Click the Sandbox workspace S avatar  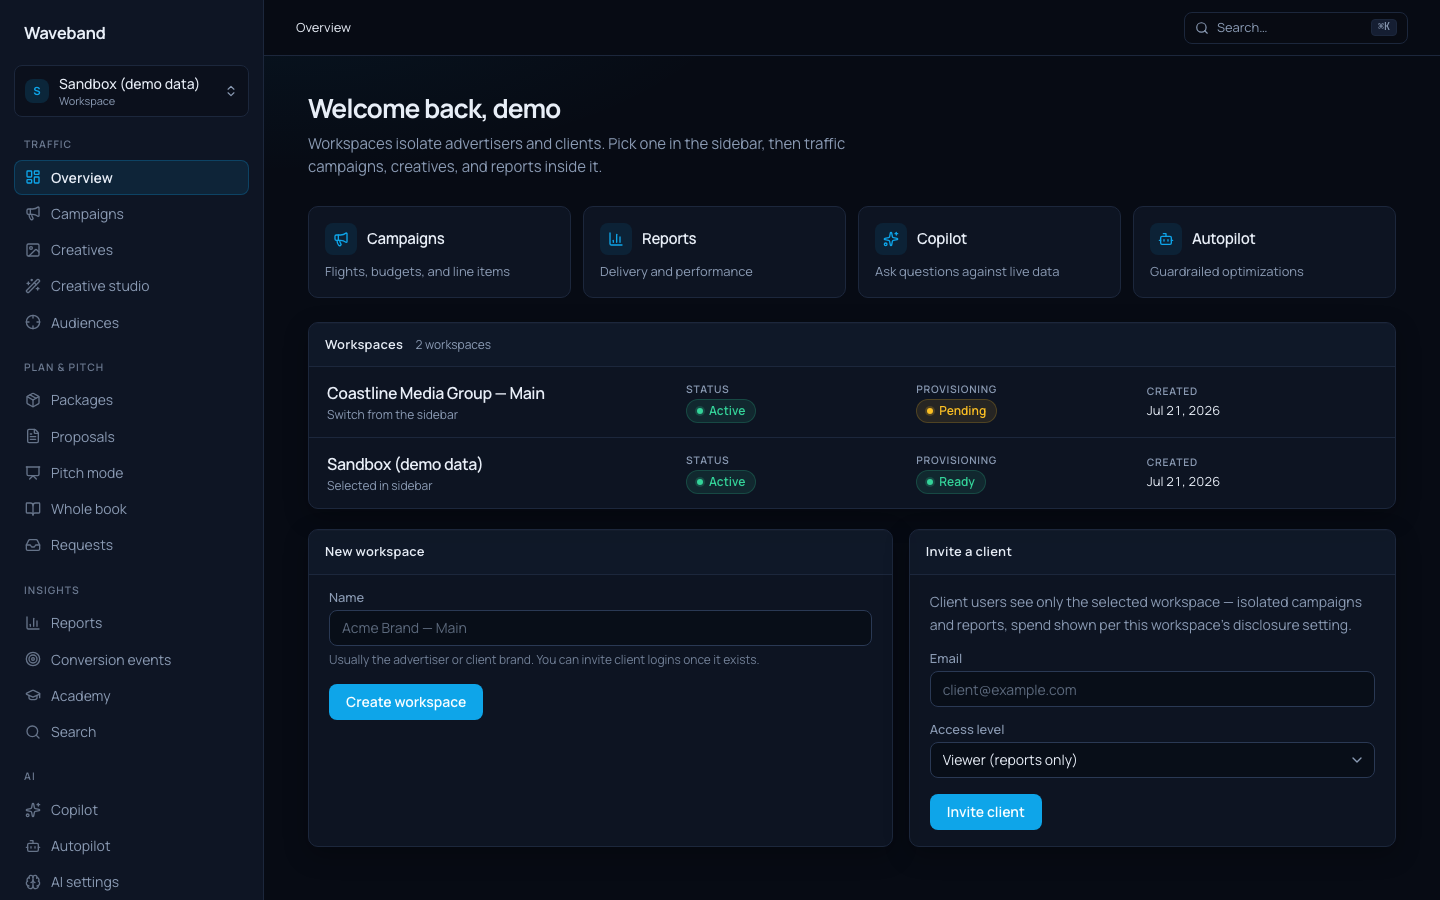[37, 91]
